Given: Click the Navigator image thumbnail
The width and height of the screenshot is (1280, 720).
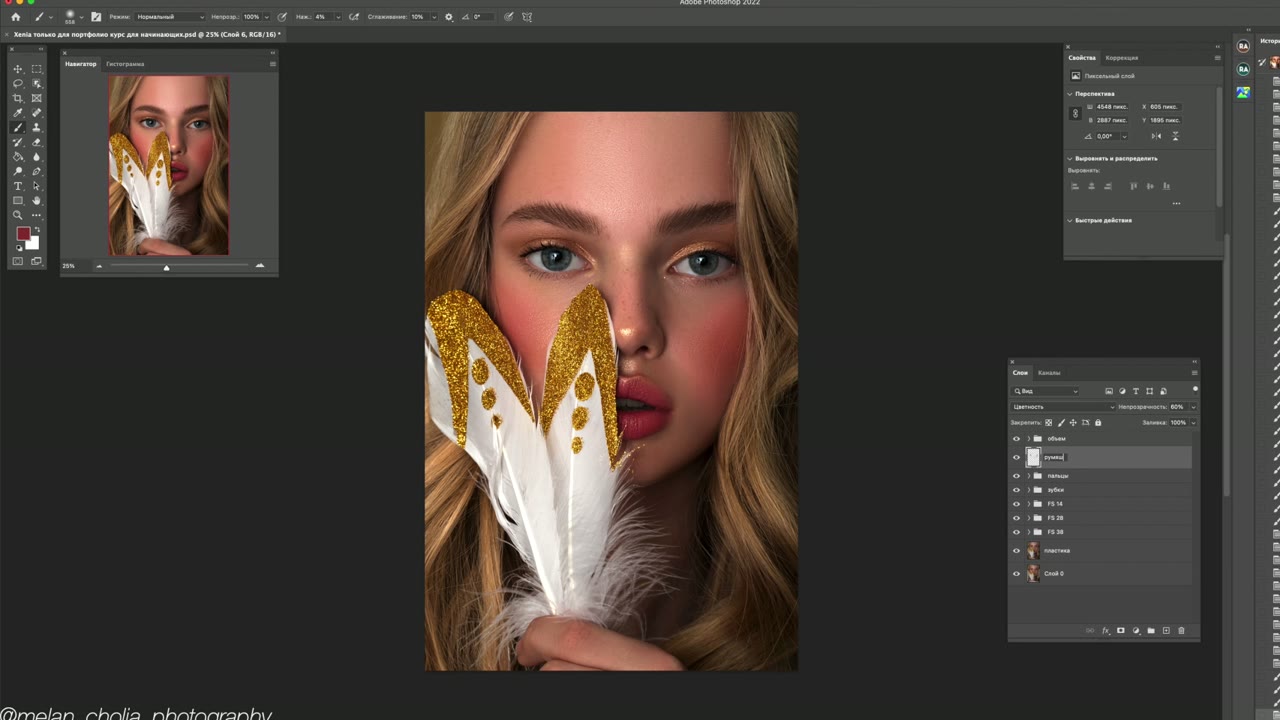Looking at the screenshot, I should pyautogui.click(x=169, y=165).
